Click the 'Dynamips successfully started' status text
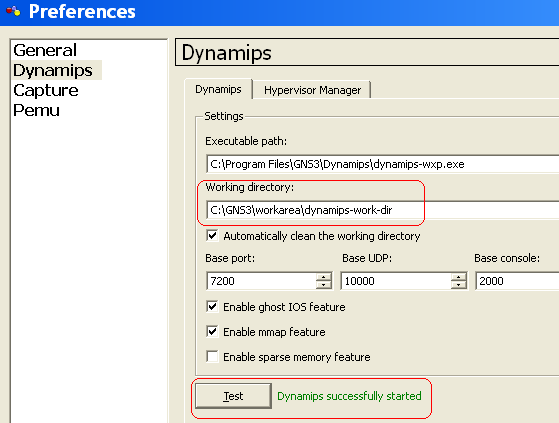The image size is (559, 423). point(349,396)
